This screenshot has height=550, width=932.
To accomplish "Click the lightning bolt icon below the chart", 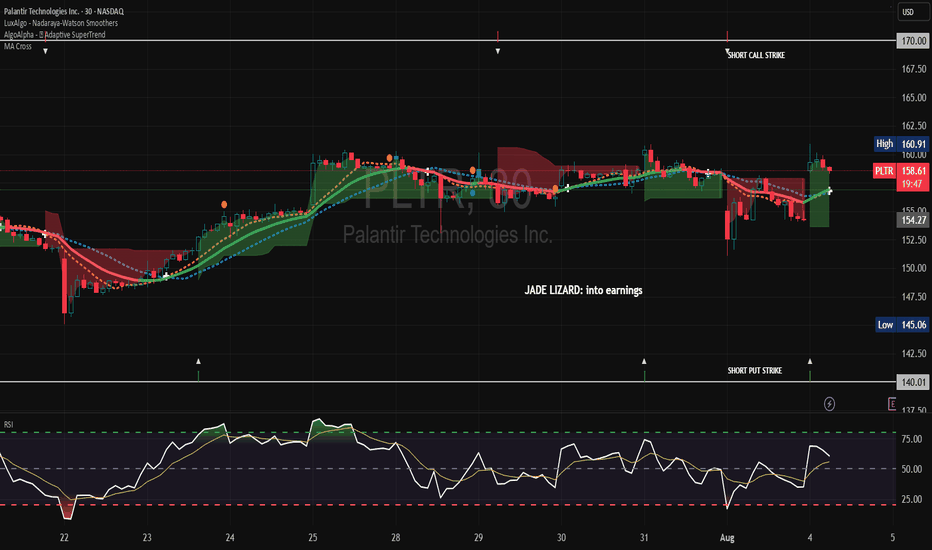I will [x=829, y=404].
